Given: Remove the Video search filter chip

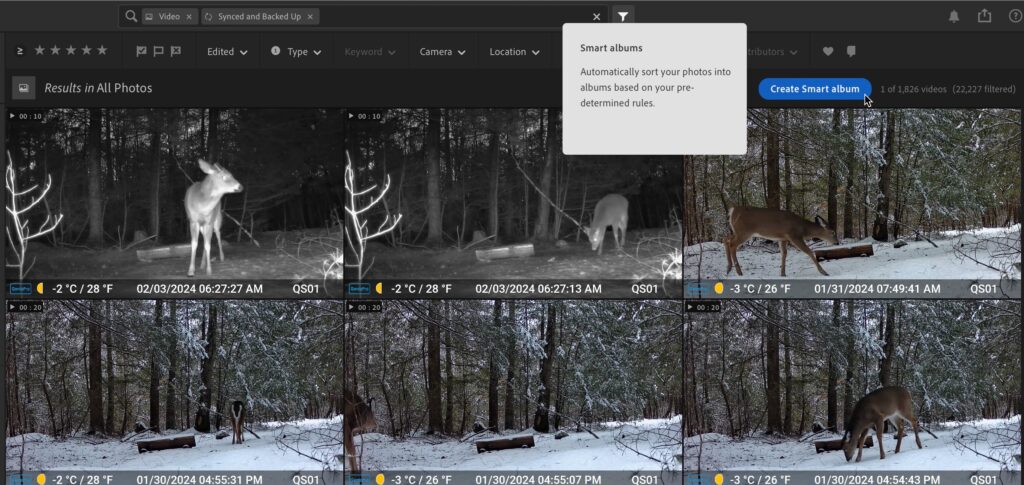Looking at the screenshot, I should pos(189,17).
